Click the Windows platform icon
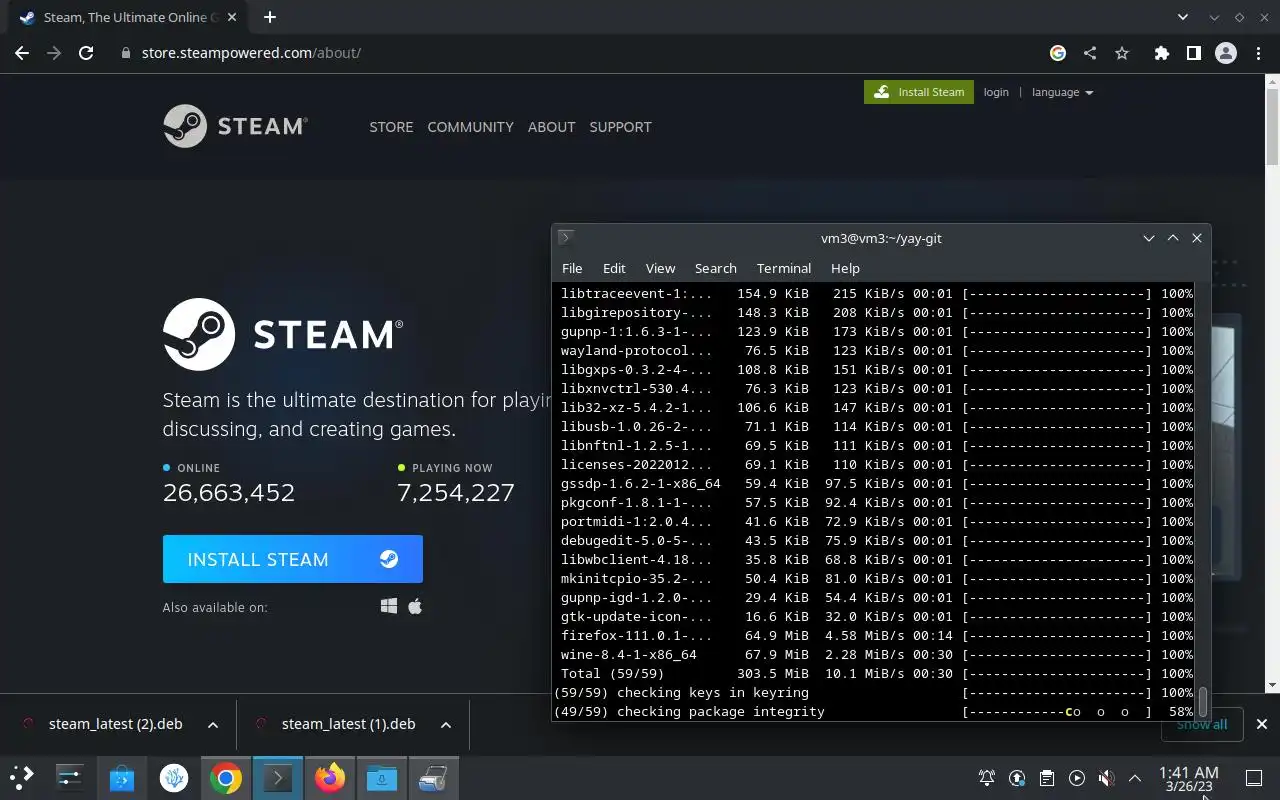1280x800 pixels. (x=389, y=606)
